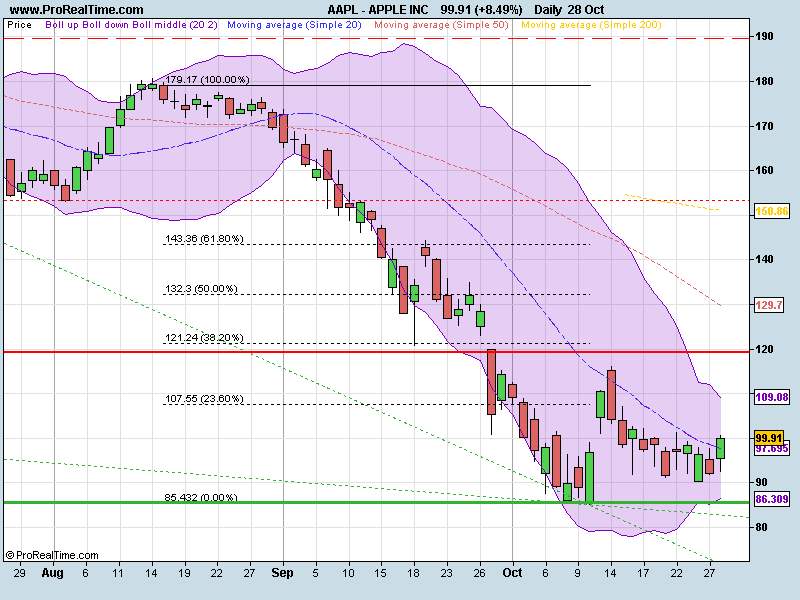Click the 80 price axis label

point(761,527)
